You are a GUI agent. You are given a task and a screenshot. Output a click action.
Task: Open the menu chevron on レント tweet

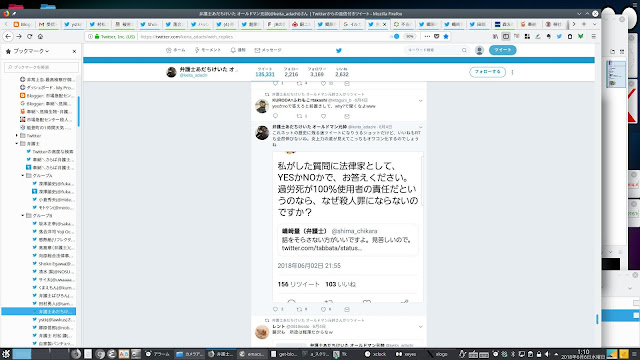[x=420, y=327]
